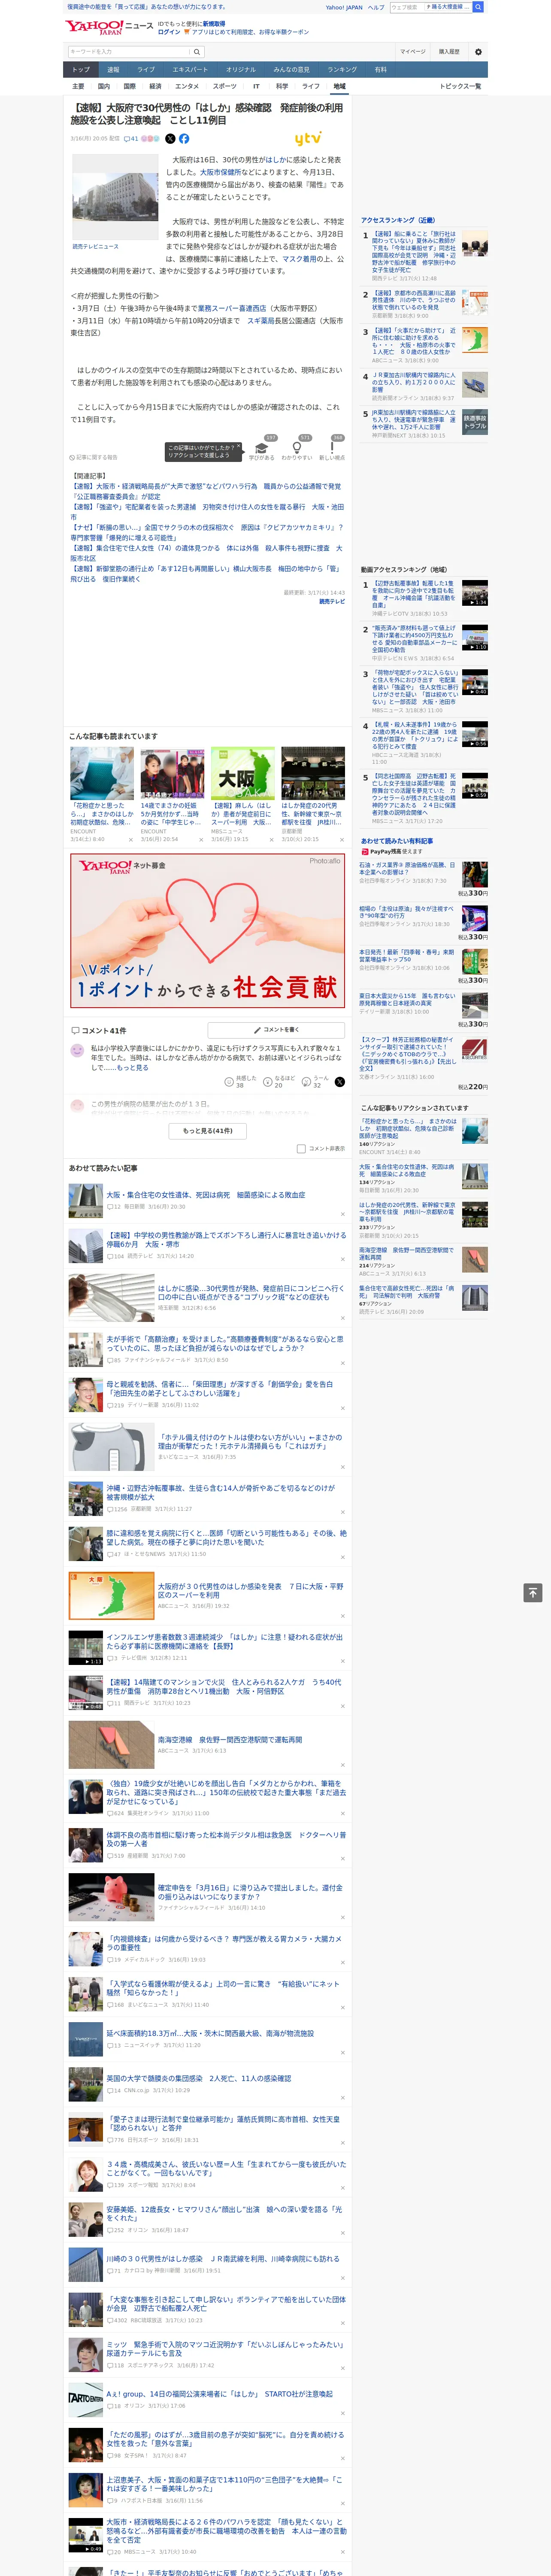Open the article's 41 comments counter
The image size is (551, 2576).
point(131,139)
